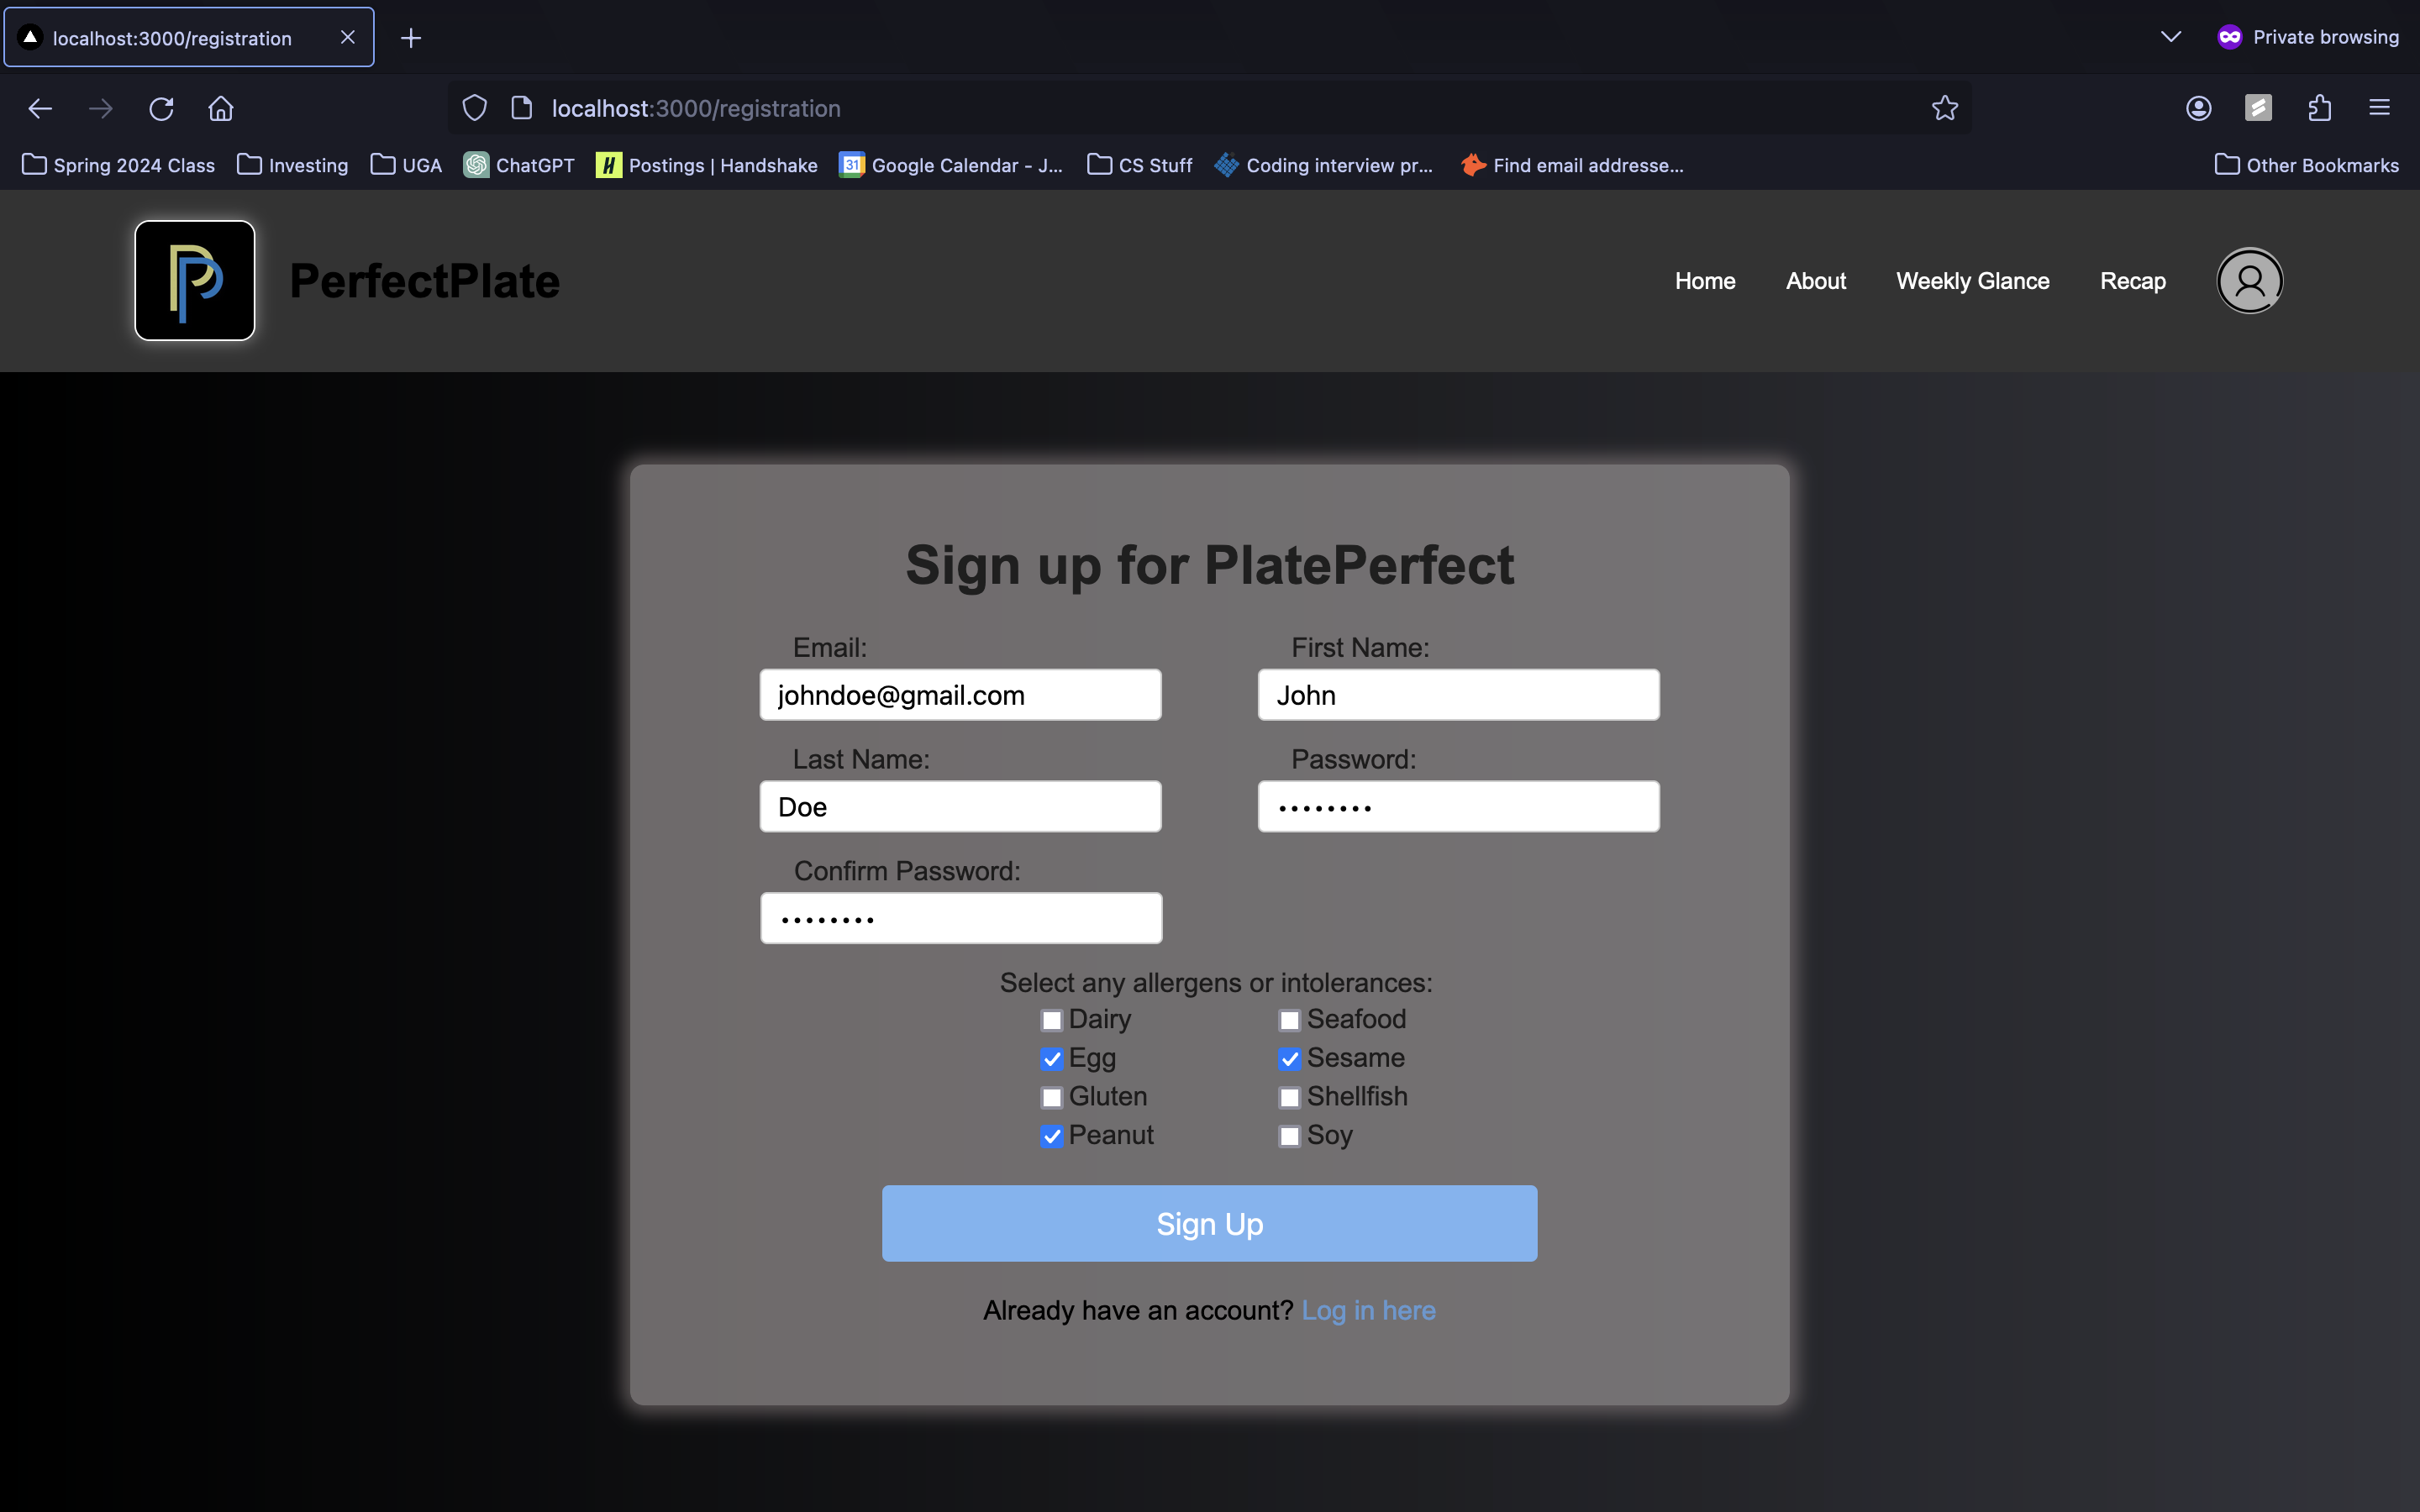Bookmark this page with the star icon
2420x1512 pixels.
(x=1944, y=108)
